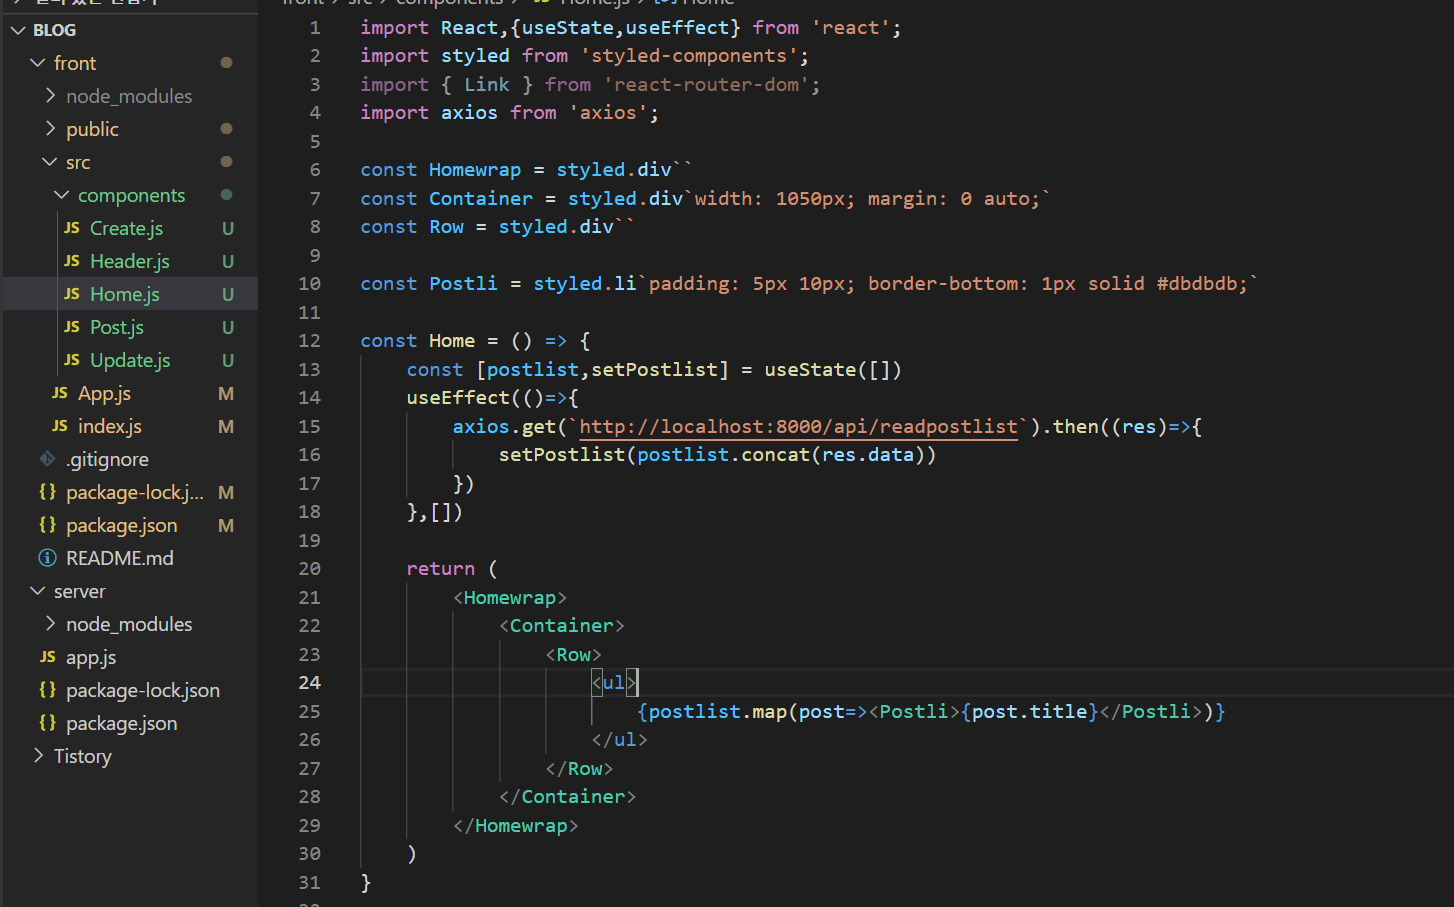Select Home.js in the explorer

(125, 294)
